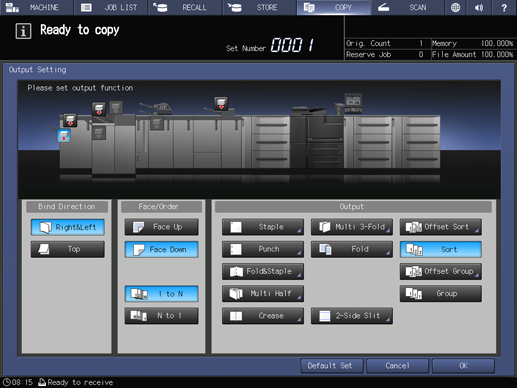Switch page order to N to 1

[161, 316]
